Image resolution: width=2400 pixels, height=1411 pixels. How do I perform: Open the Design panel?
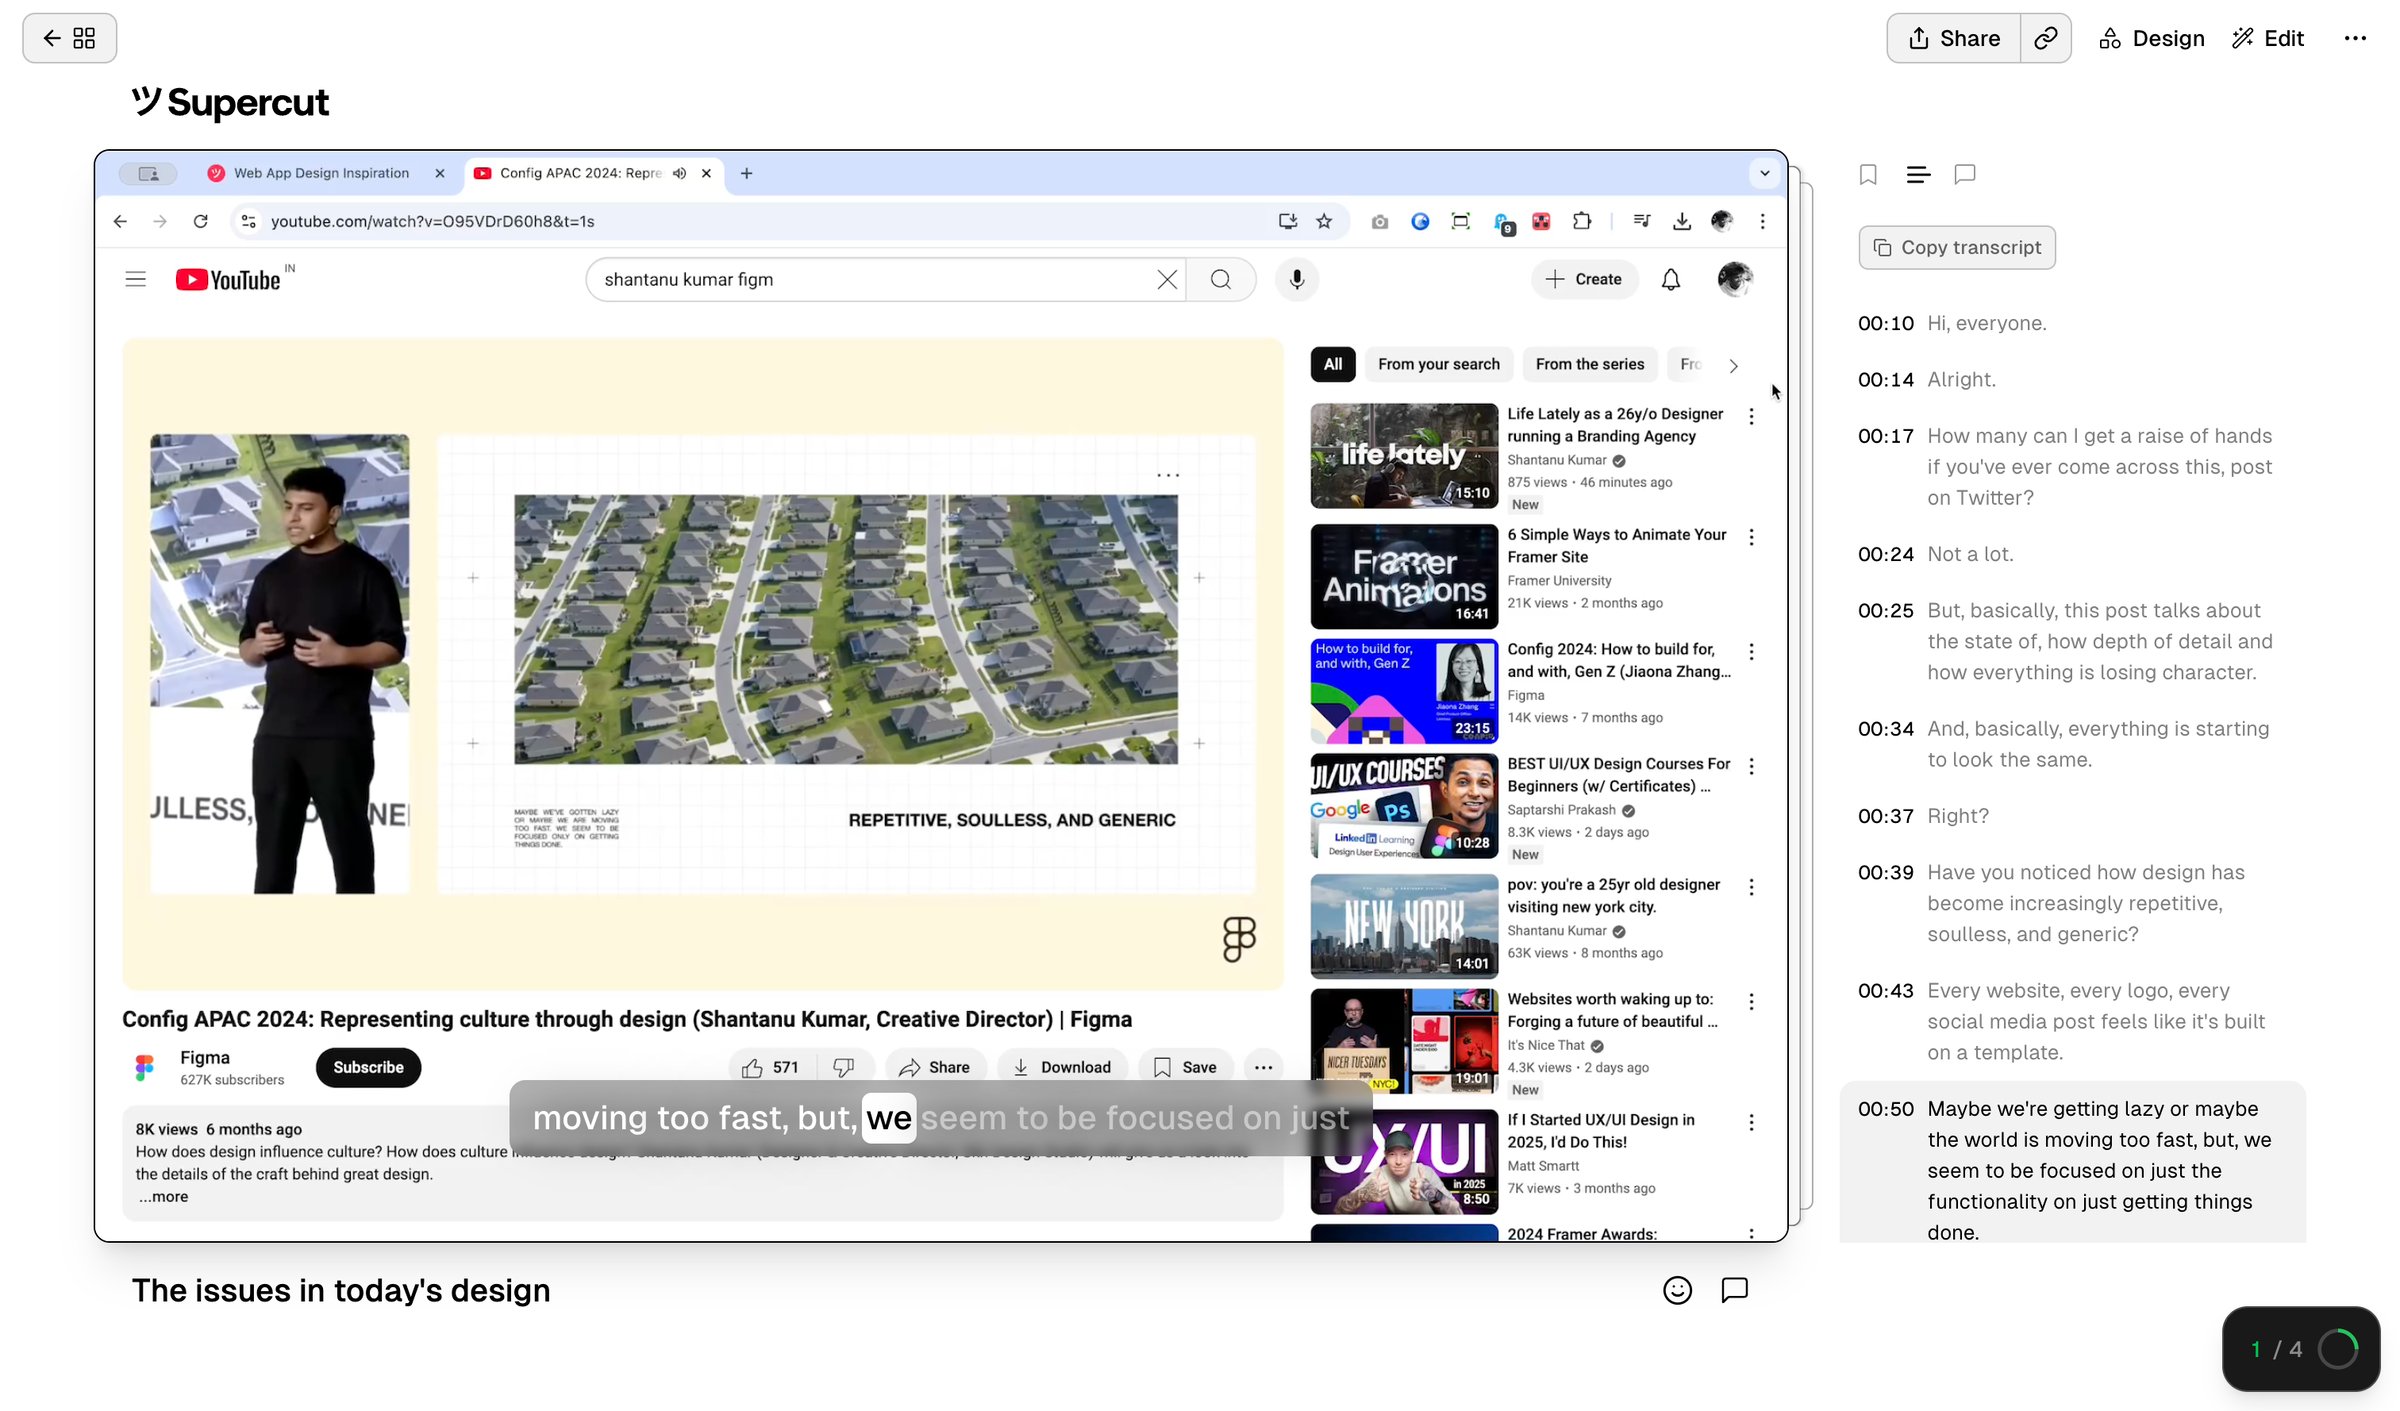pyautogui.click(x=2151, y=38)
